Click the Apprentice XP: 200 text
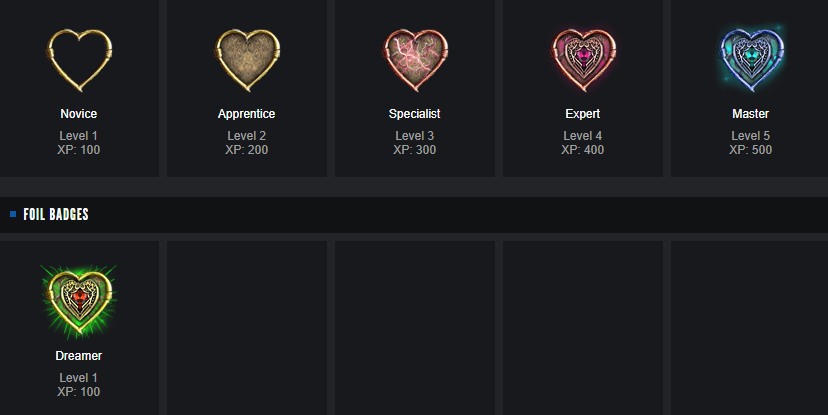The image size is (828, 415). coord(247,150)
